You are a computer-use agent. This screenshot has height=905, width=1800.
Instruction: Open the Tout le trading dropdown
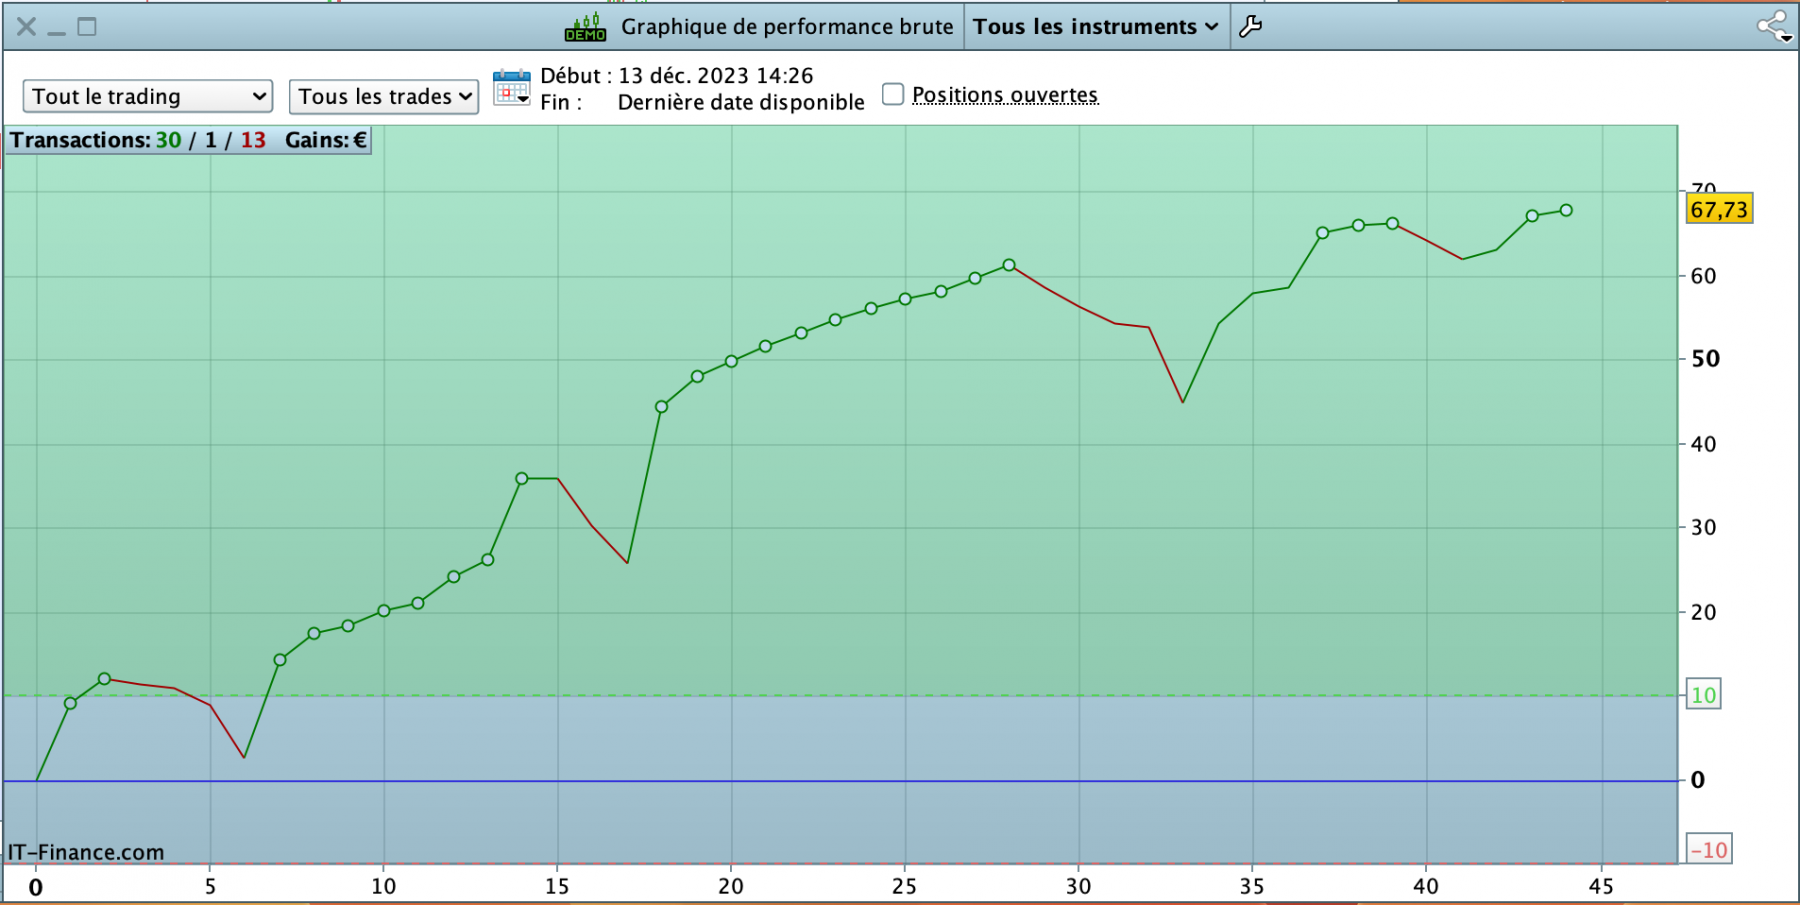click(148, 97)
